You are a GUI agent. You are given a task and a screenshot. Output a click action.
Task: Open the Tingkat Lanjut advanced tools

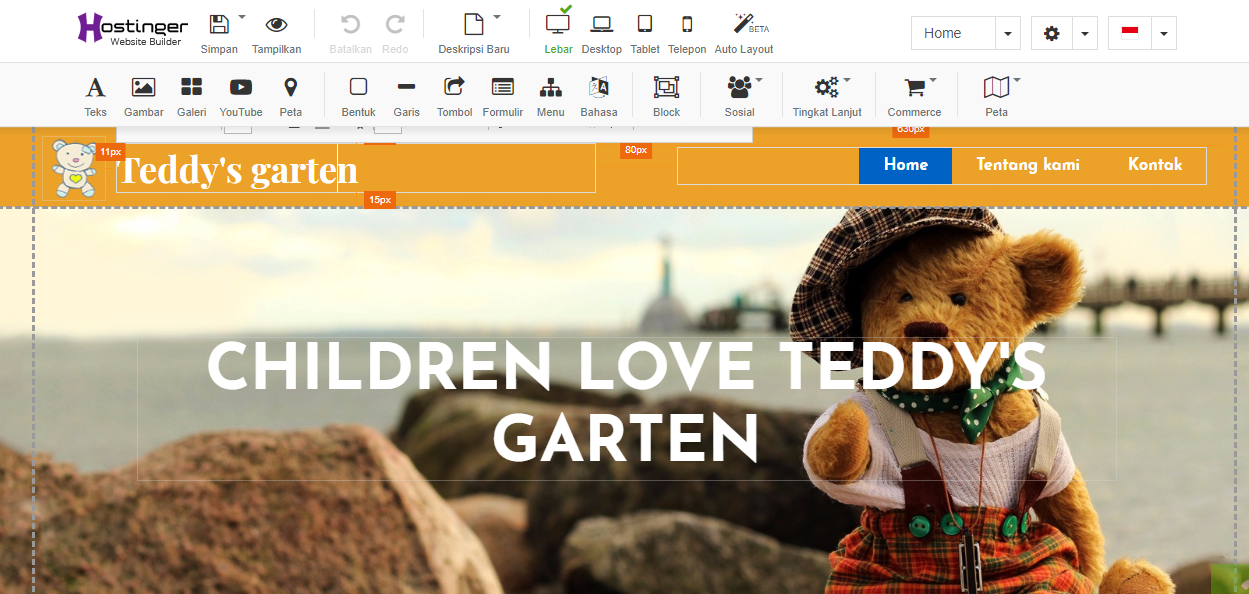click(x=827, y=96)
